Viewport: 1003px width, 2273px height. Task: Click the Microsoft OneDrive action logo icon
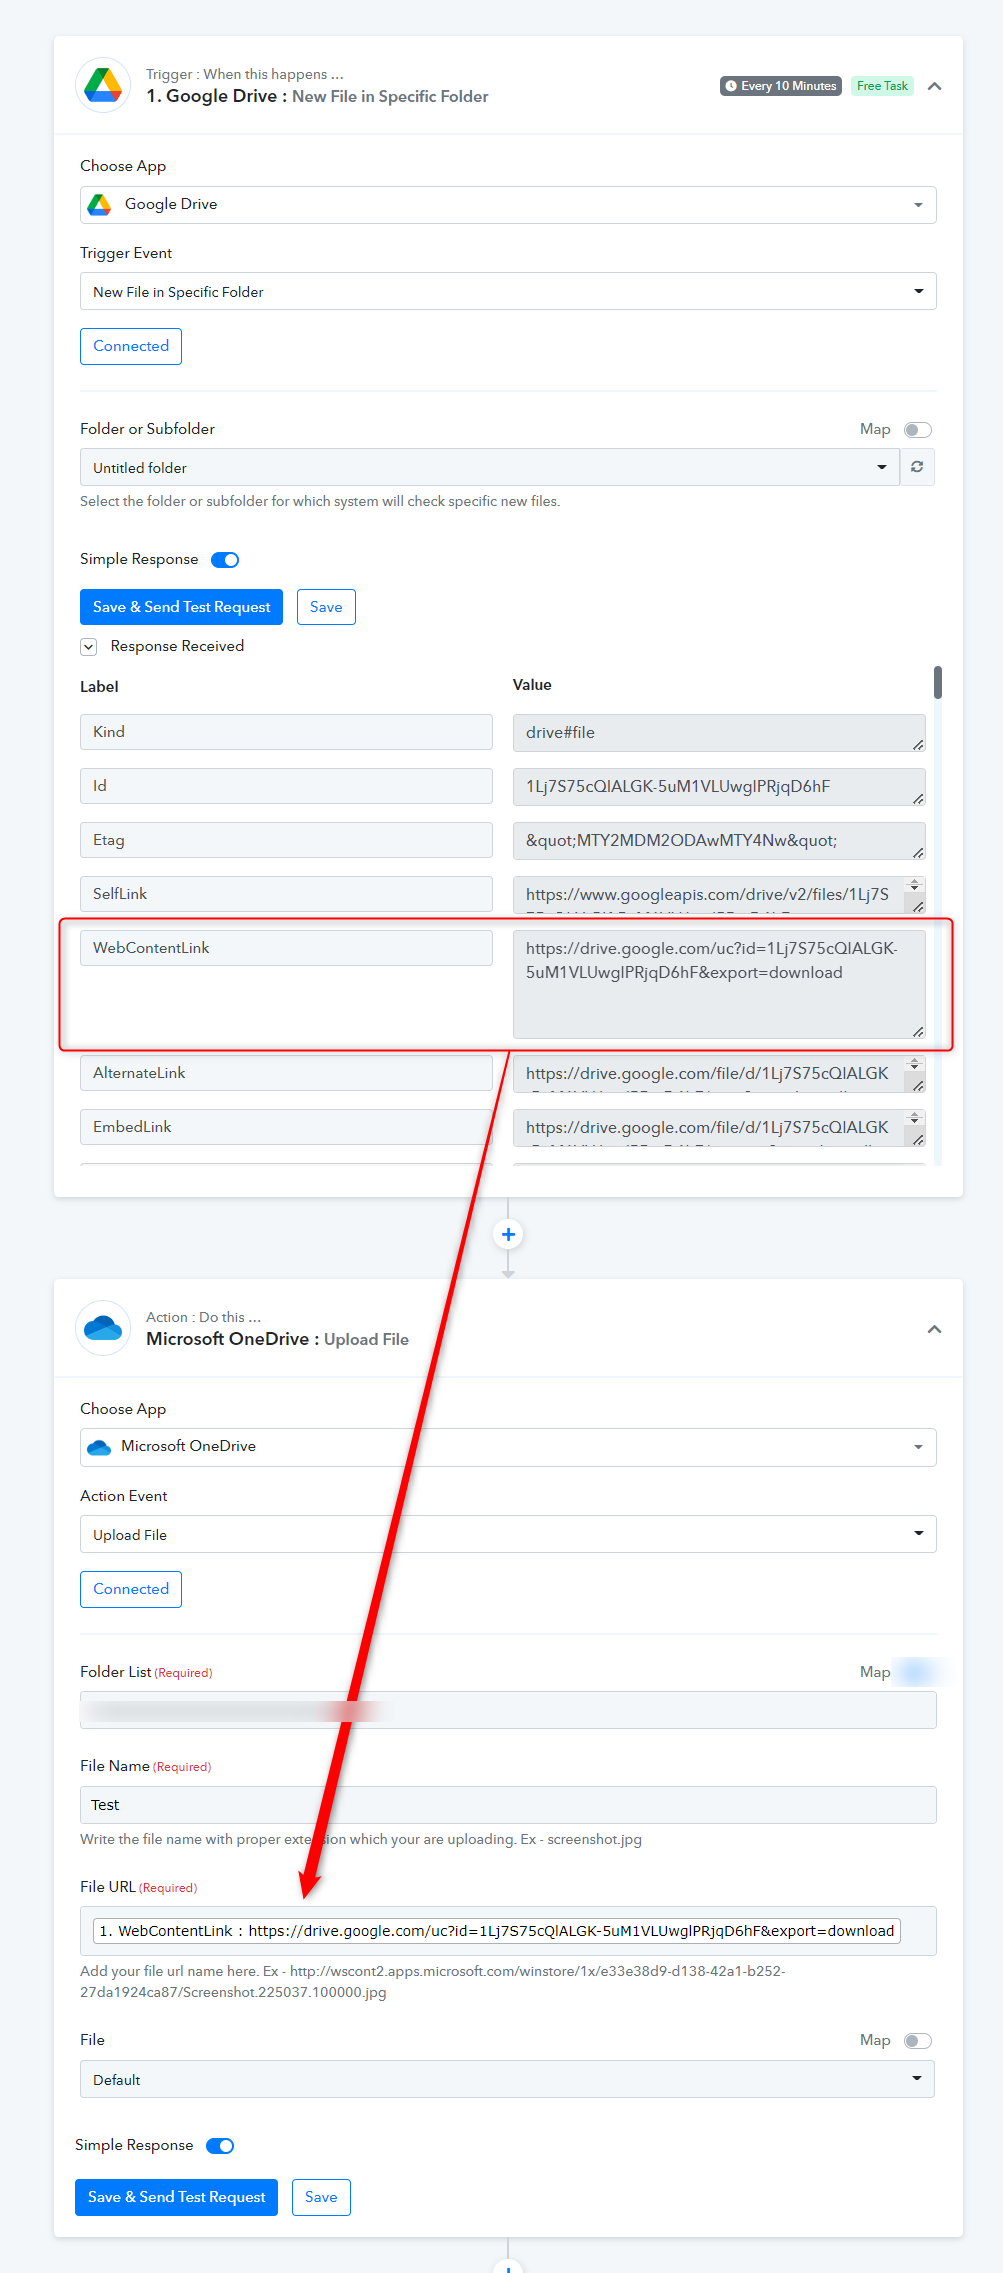(x=103, y=1328)
